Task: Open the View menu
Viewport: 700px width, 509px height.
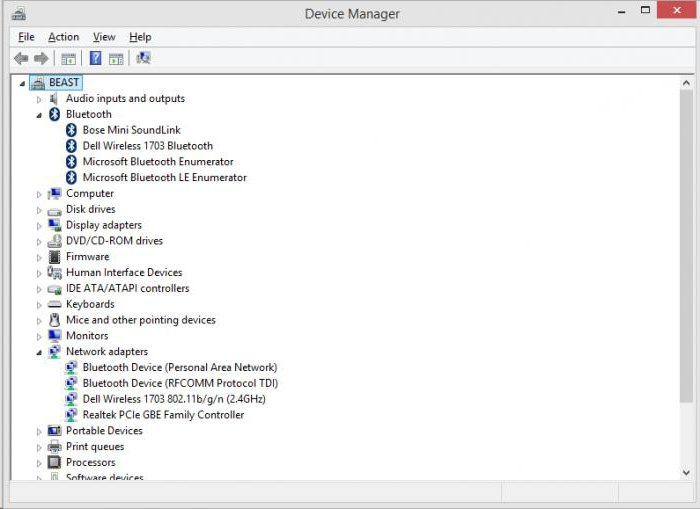Action: point(104,37)
